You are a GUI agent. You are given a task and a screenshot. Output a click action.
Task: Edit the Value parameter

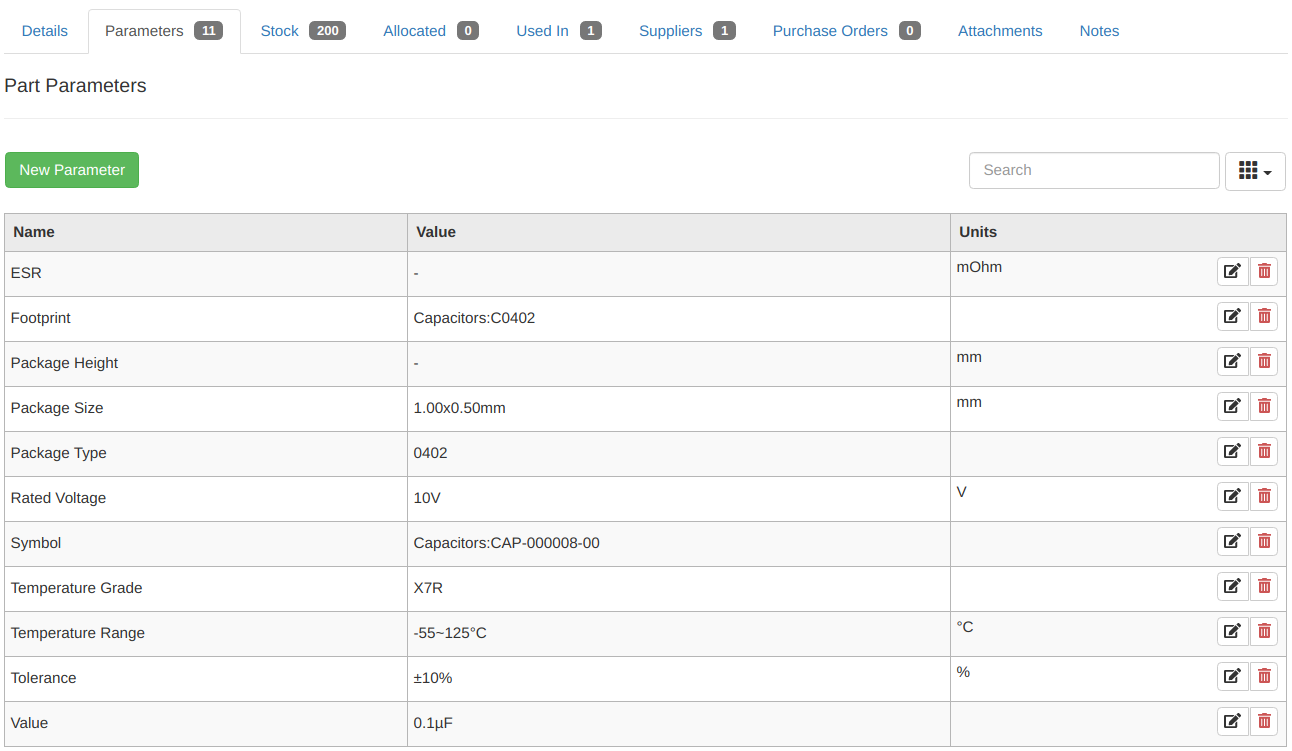click(1232, 721)
